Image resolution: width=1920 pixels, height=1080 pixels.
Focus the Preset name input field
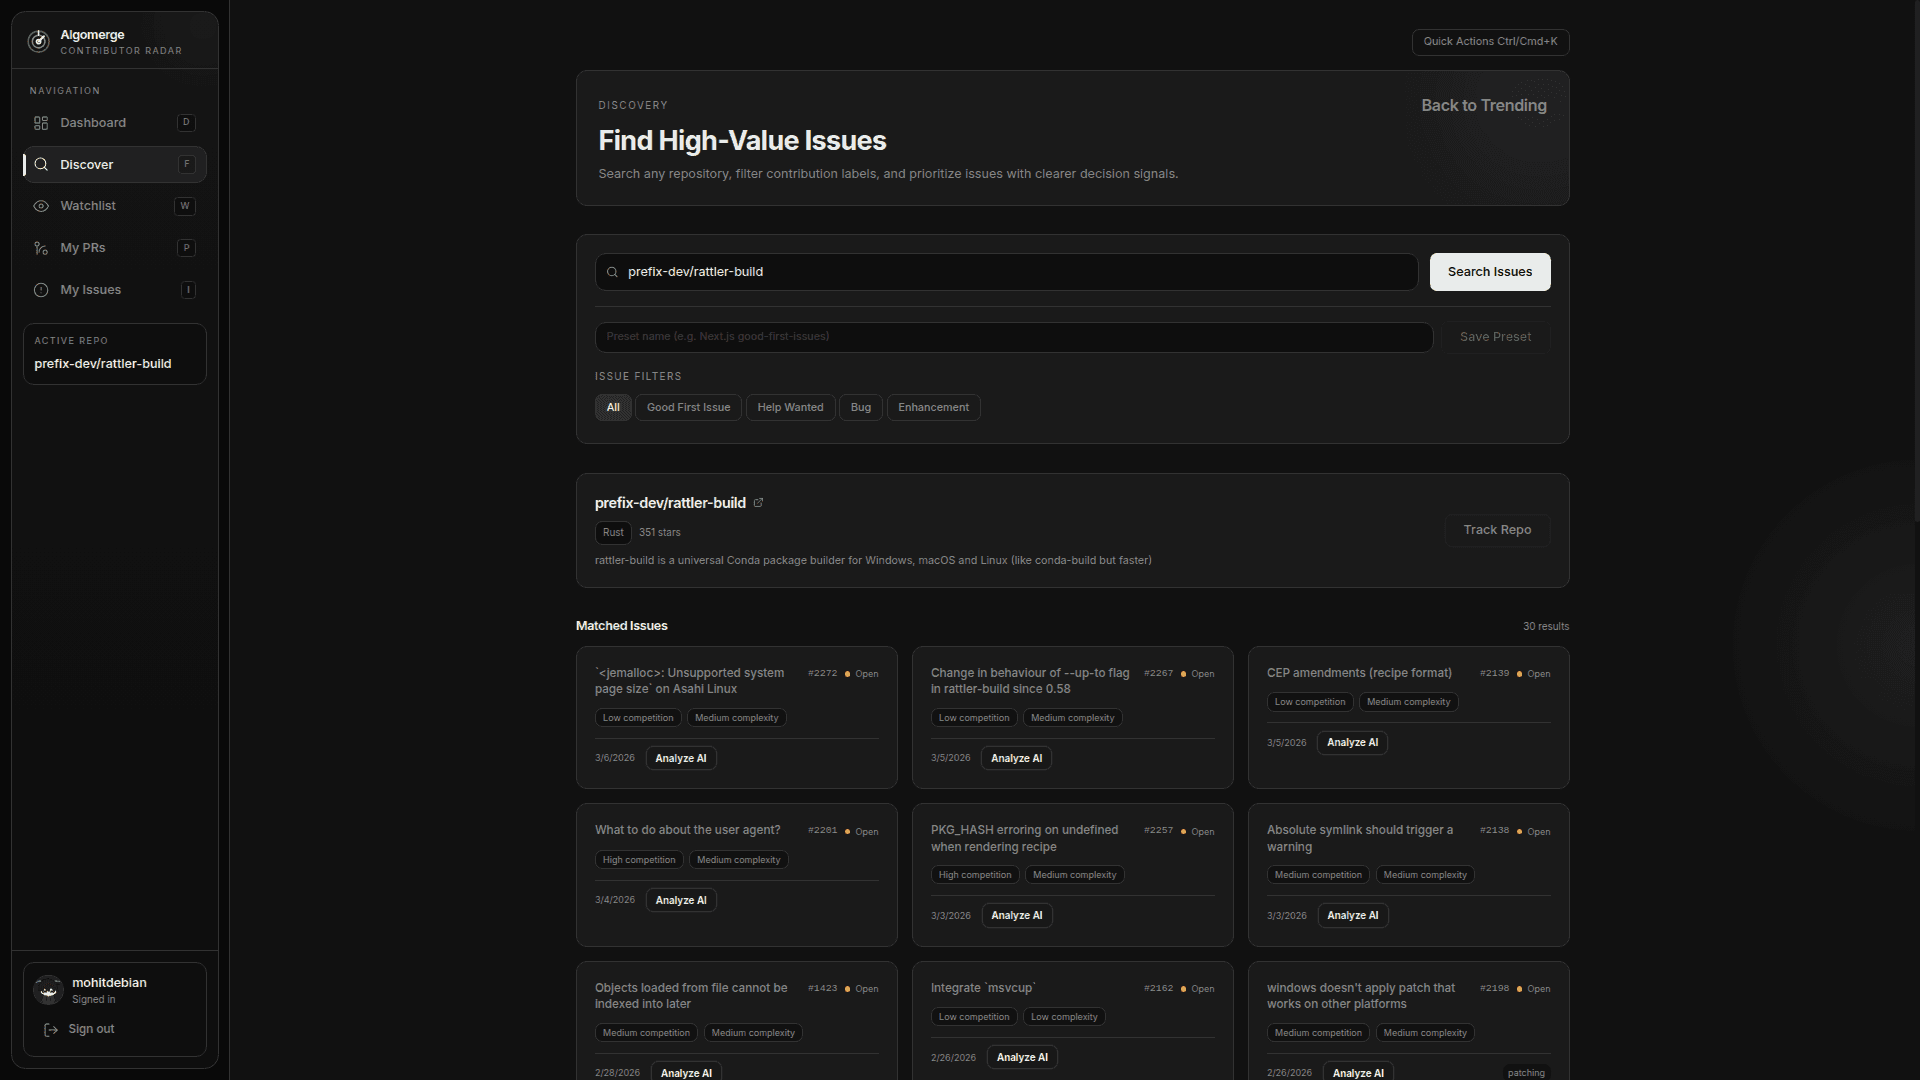[1013, 337]
